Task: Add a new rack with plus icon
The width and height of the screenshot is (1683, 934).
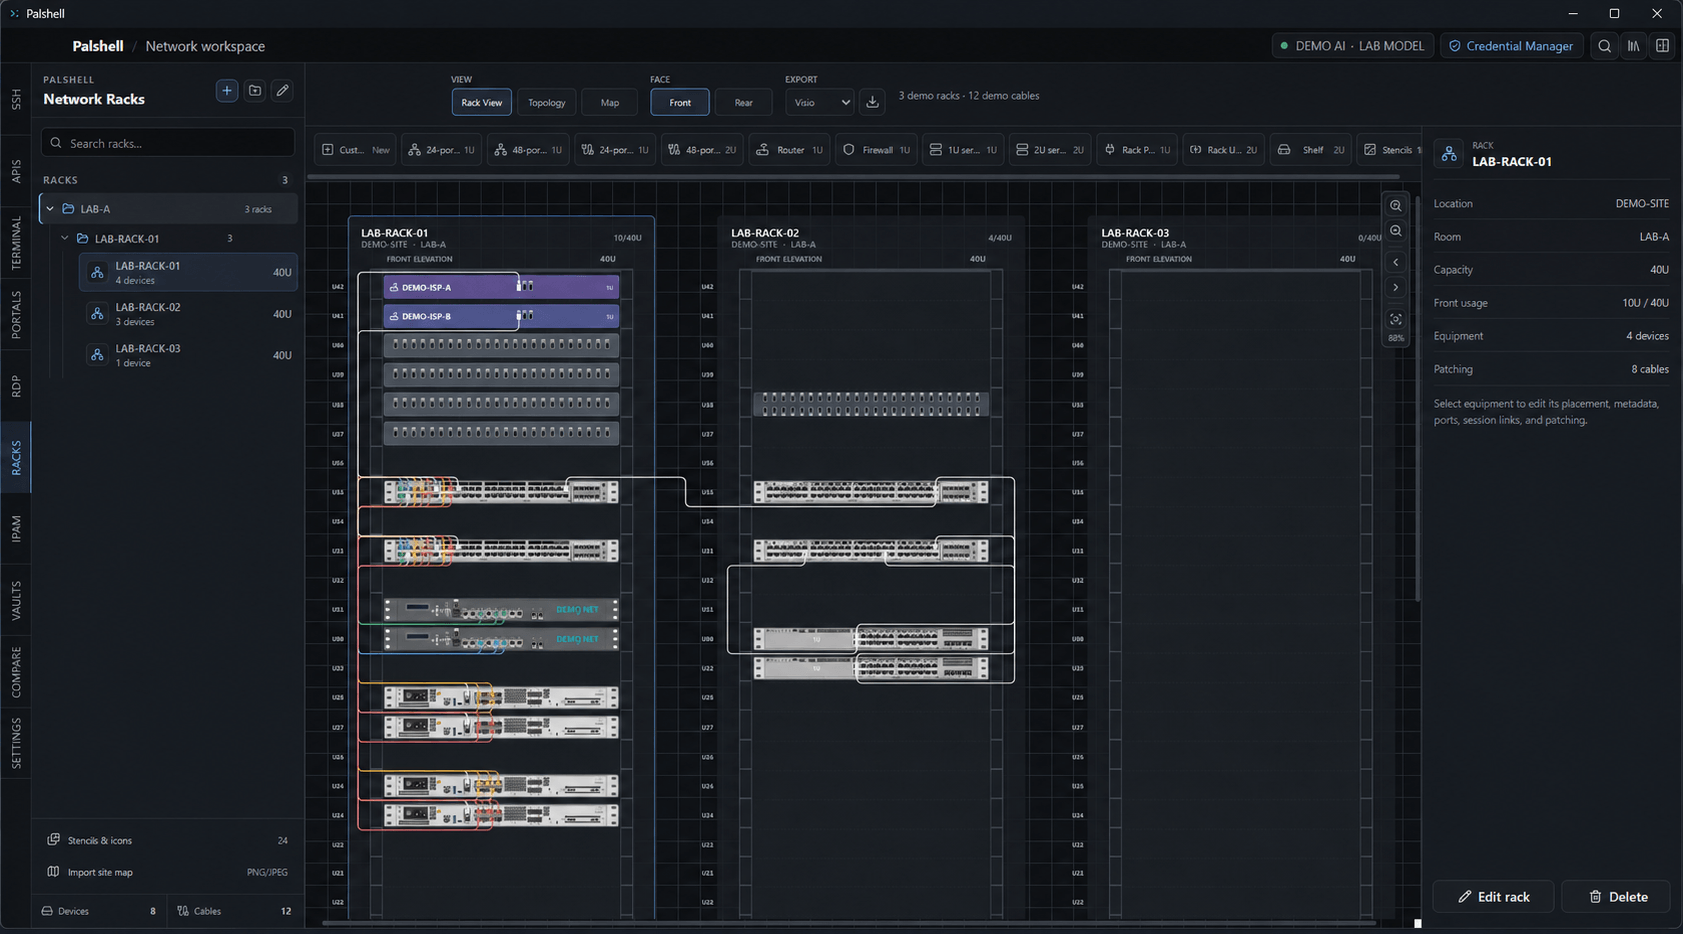Action: point(227,91)
